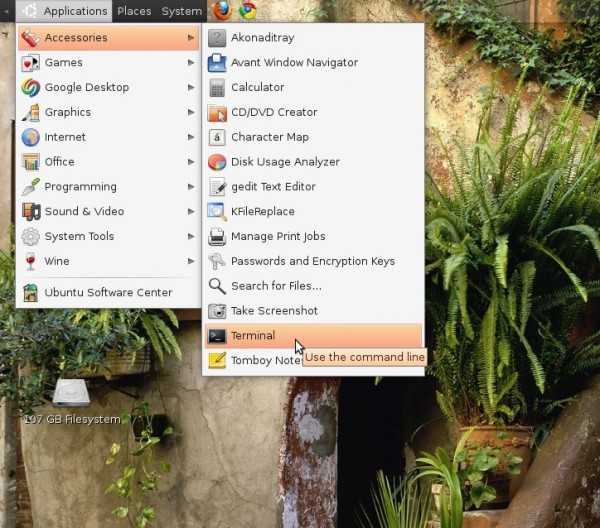The image size is (600, 528).
Task: Choose Take Screenshot entry
Action: (313, 311)
